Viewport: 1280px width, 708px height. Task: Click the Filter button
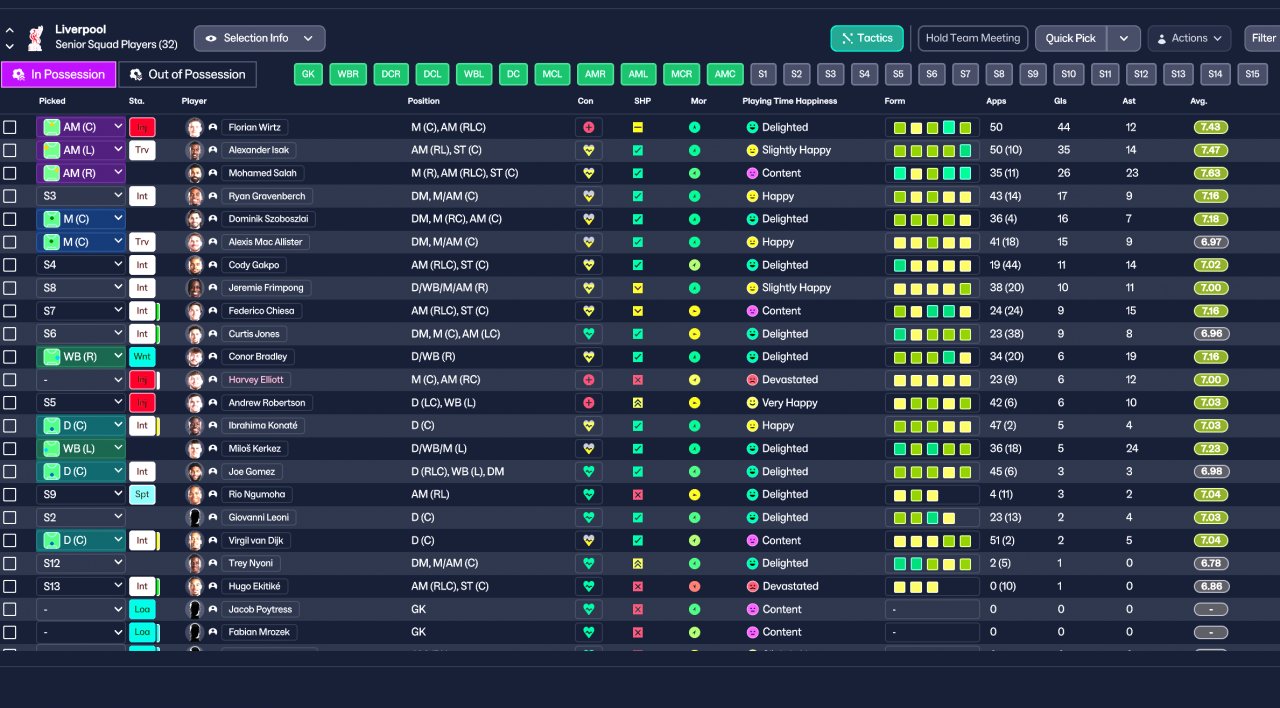[x=1262, y=38]
